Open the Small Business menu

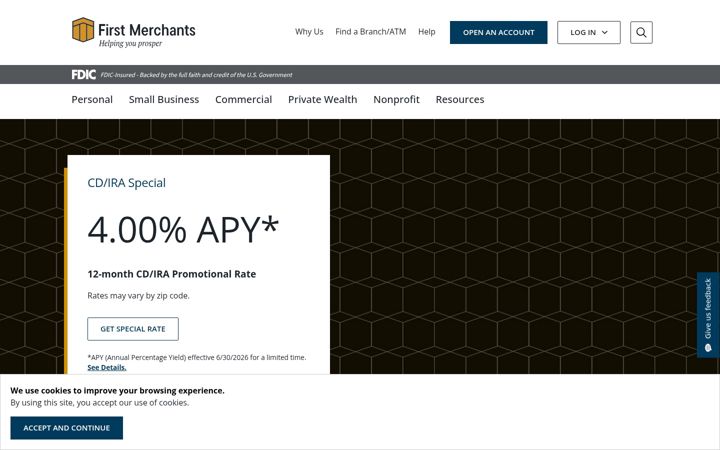(x=164, y=100)
